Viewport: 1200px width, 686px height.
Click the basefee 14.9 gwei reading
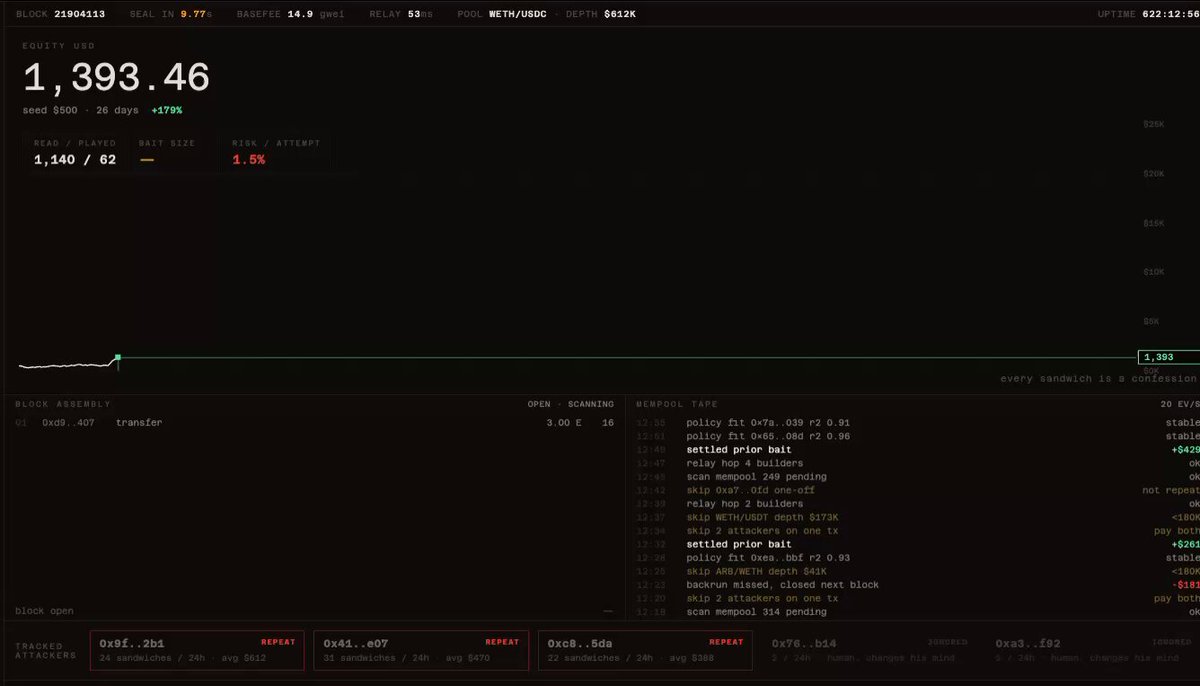292,14
